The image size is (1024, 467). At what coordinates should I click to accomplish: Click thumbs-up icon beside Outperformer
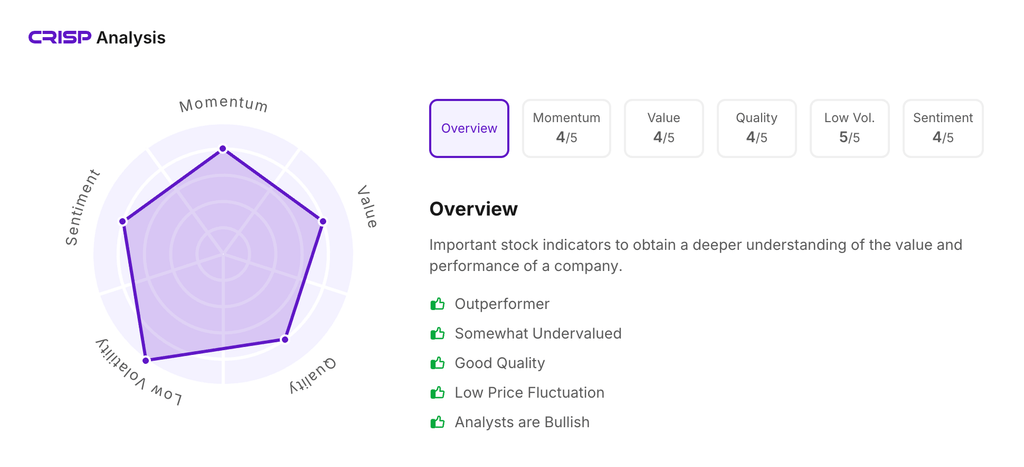(437, 304)
